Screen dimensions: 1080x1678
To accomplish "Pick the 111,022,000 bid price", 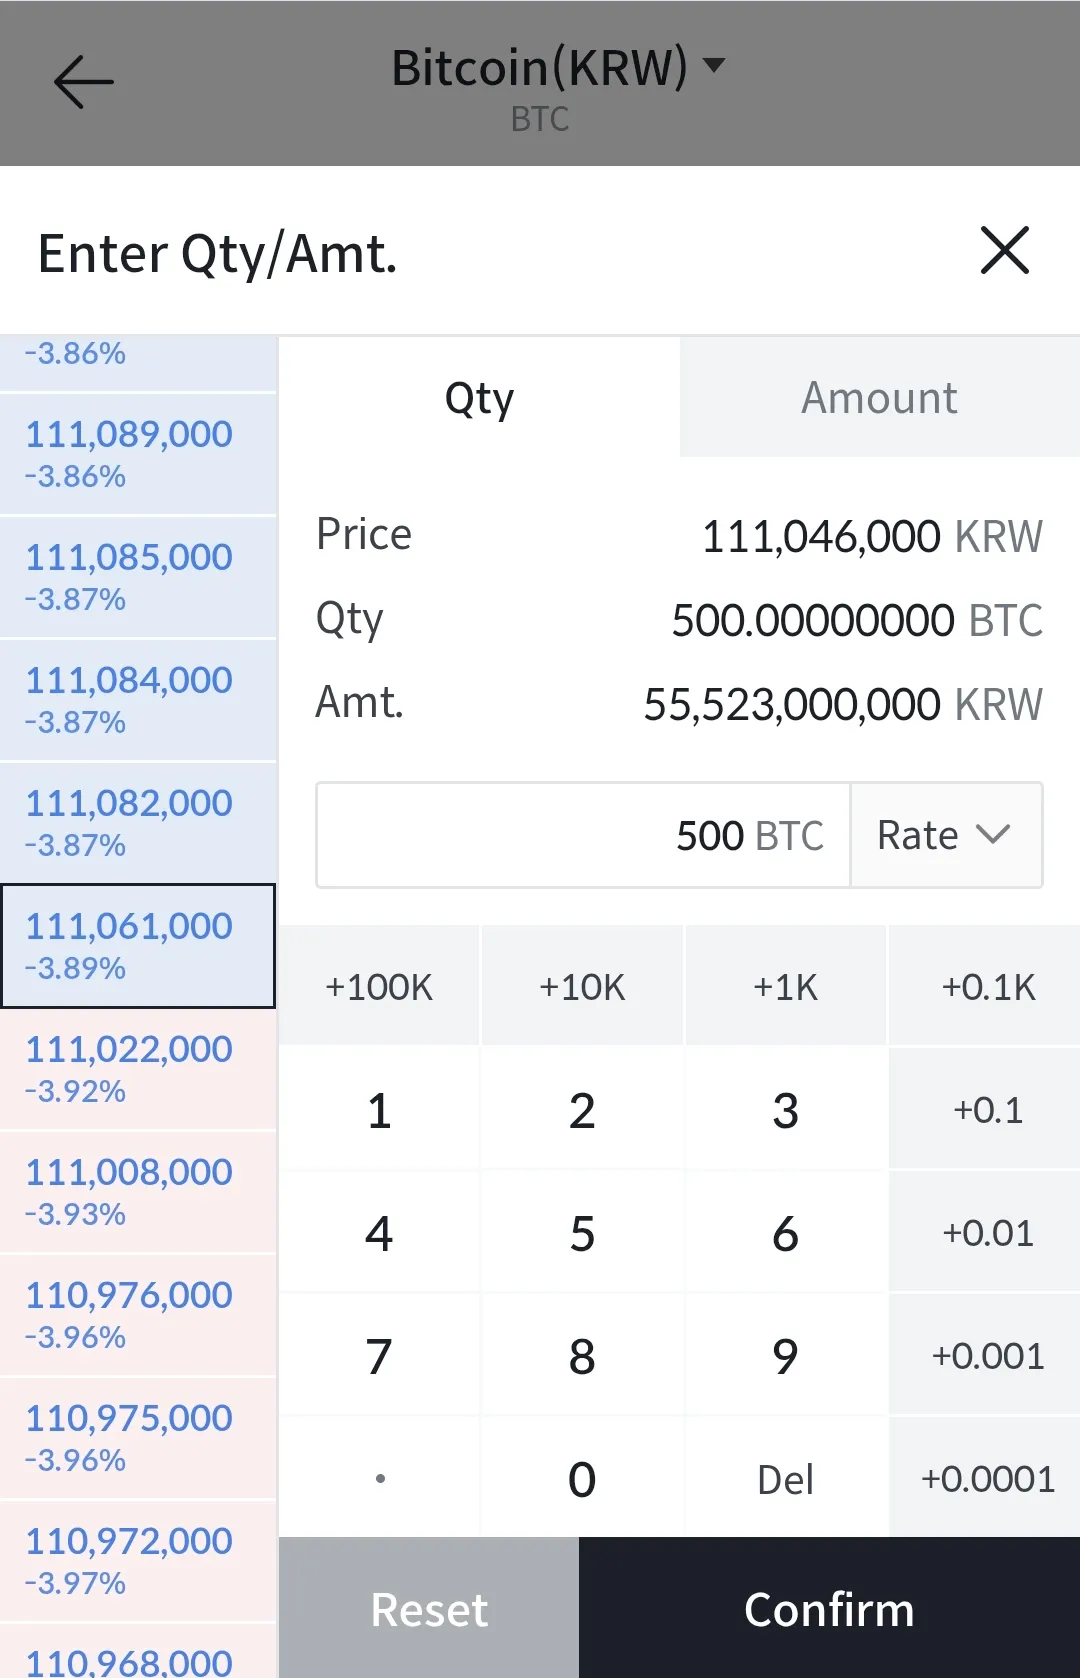I will click(138, 1068).
